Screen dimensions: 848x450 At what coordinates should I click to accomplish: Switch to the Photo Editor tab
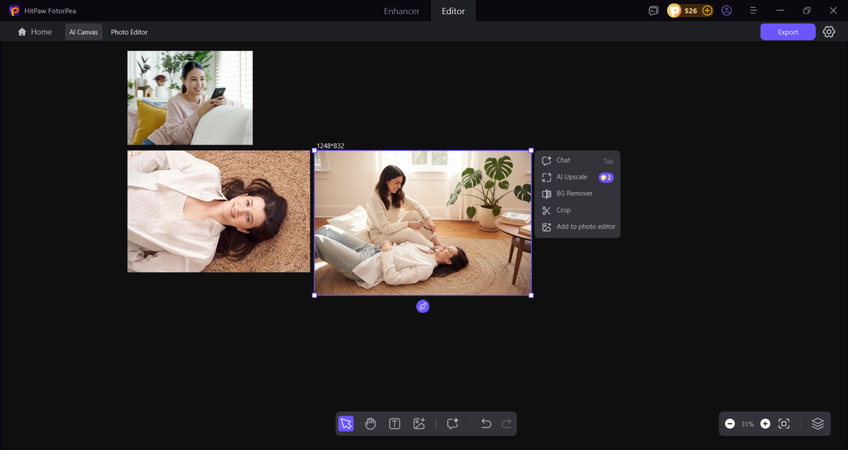pos(129,32)
